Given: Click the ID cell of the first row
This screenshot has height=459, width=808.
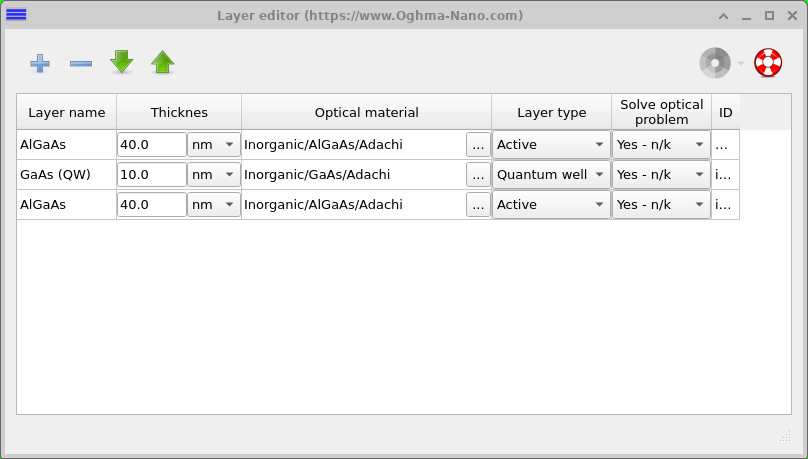Looking at the screenshot, I should click(x=726, y=145).
